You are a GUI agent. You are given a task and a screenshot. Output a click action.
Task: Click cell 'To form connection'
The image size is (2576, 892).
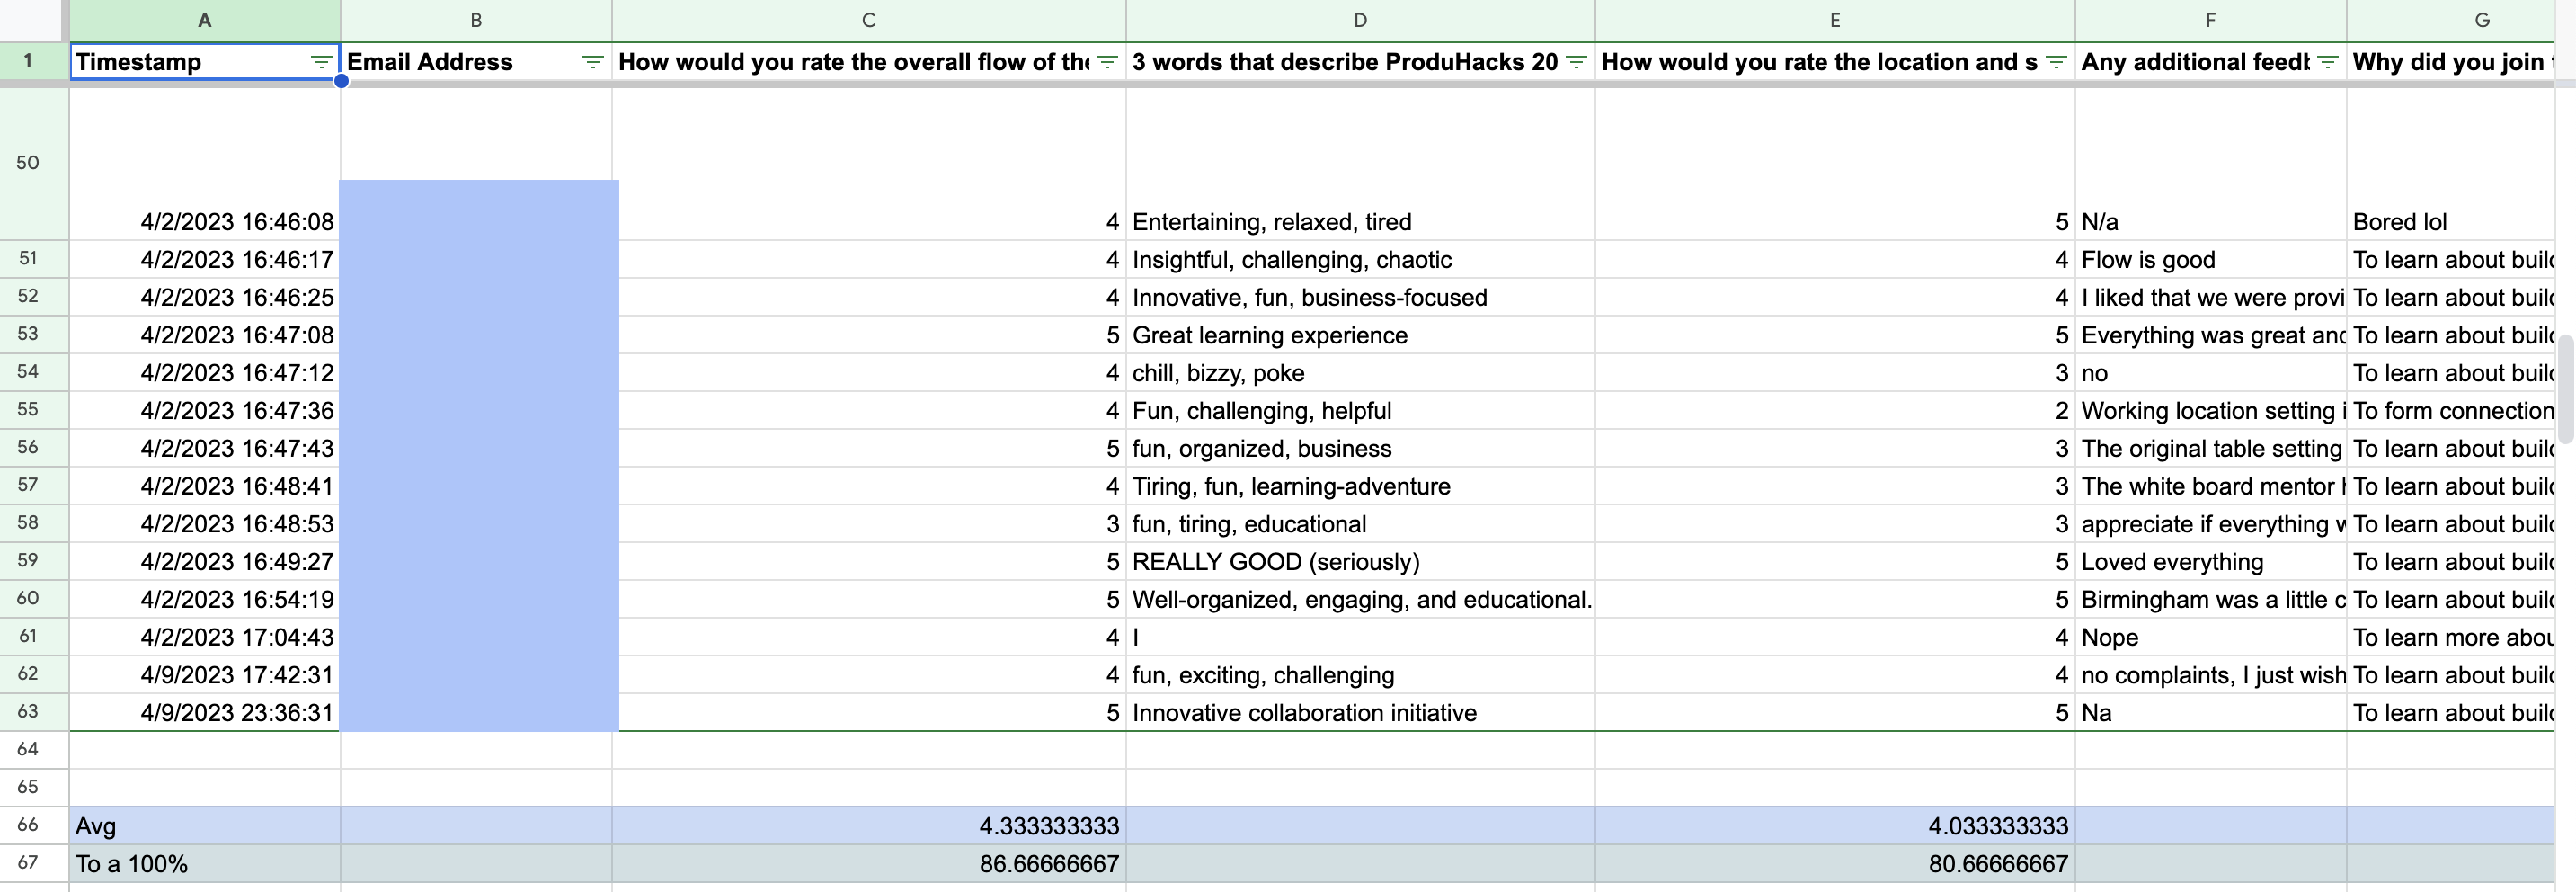[x=2451, y=411]
